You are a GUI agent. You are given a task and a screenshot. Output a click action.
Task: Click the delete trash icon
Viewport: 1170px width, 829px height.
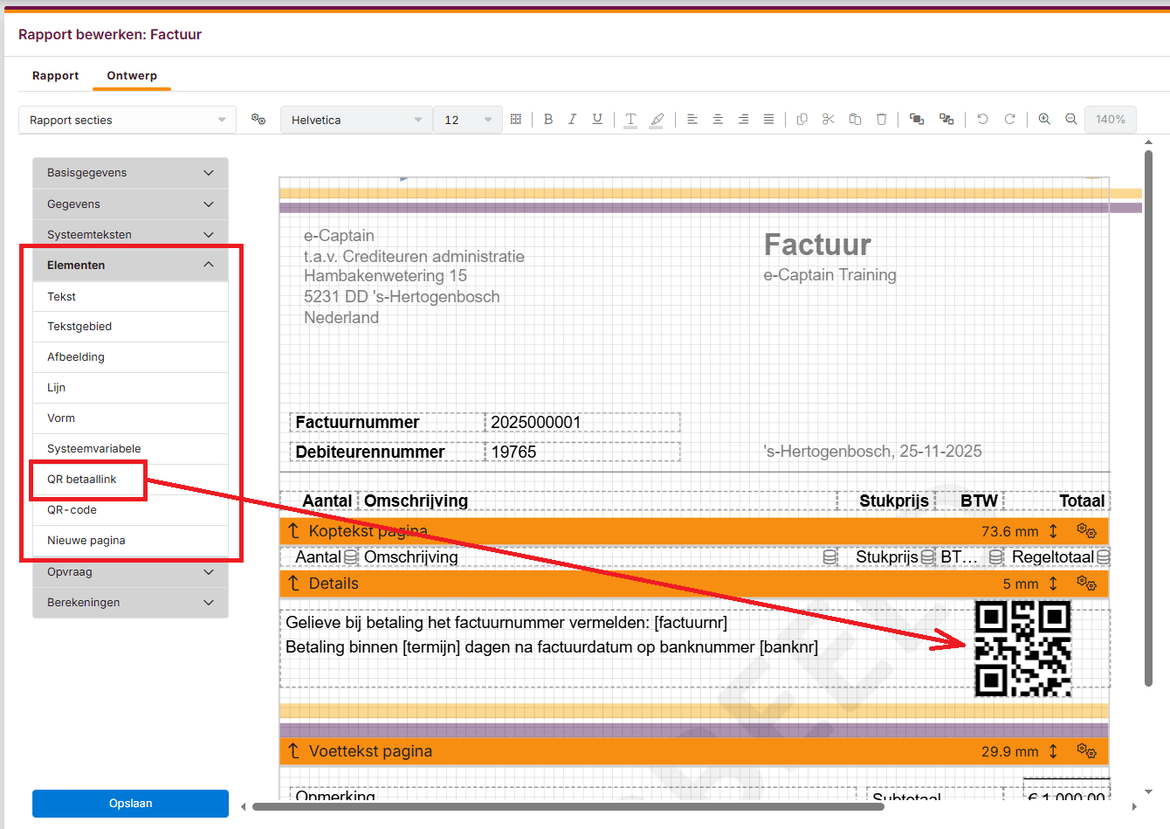coord(881,120)
